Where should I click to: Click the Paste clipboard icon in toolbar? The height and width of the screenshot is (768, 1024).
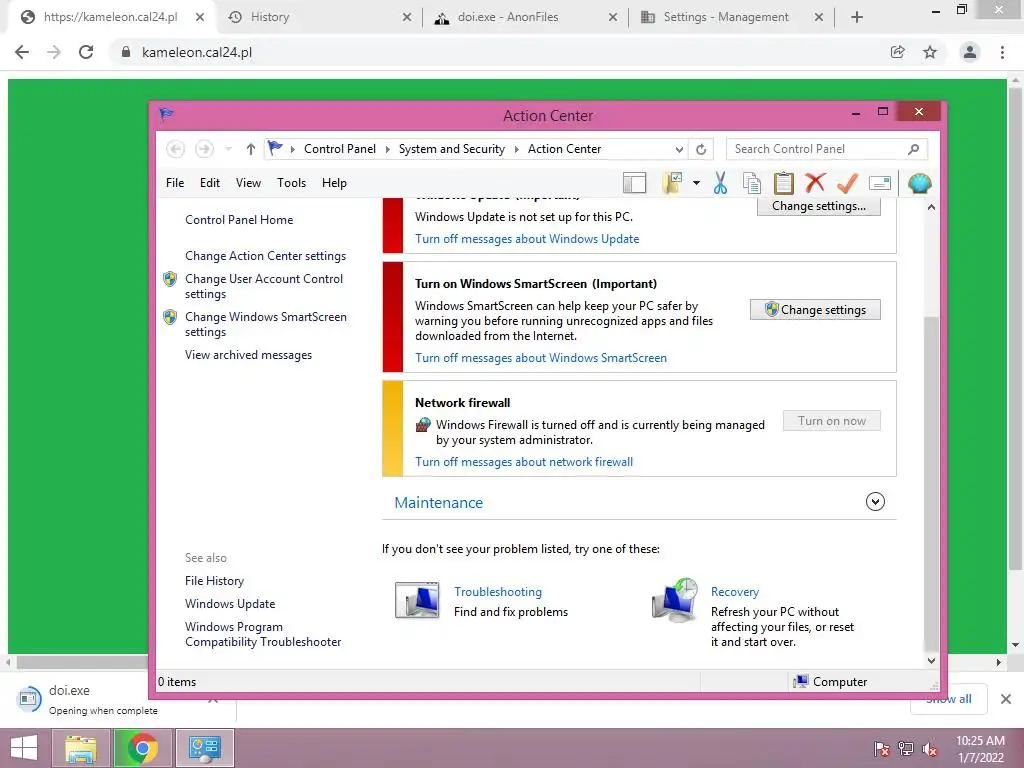coord(784,184)
